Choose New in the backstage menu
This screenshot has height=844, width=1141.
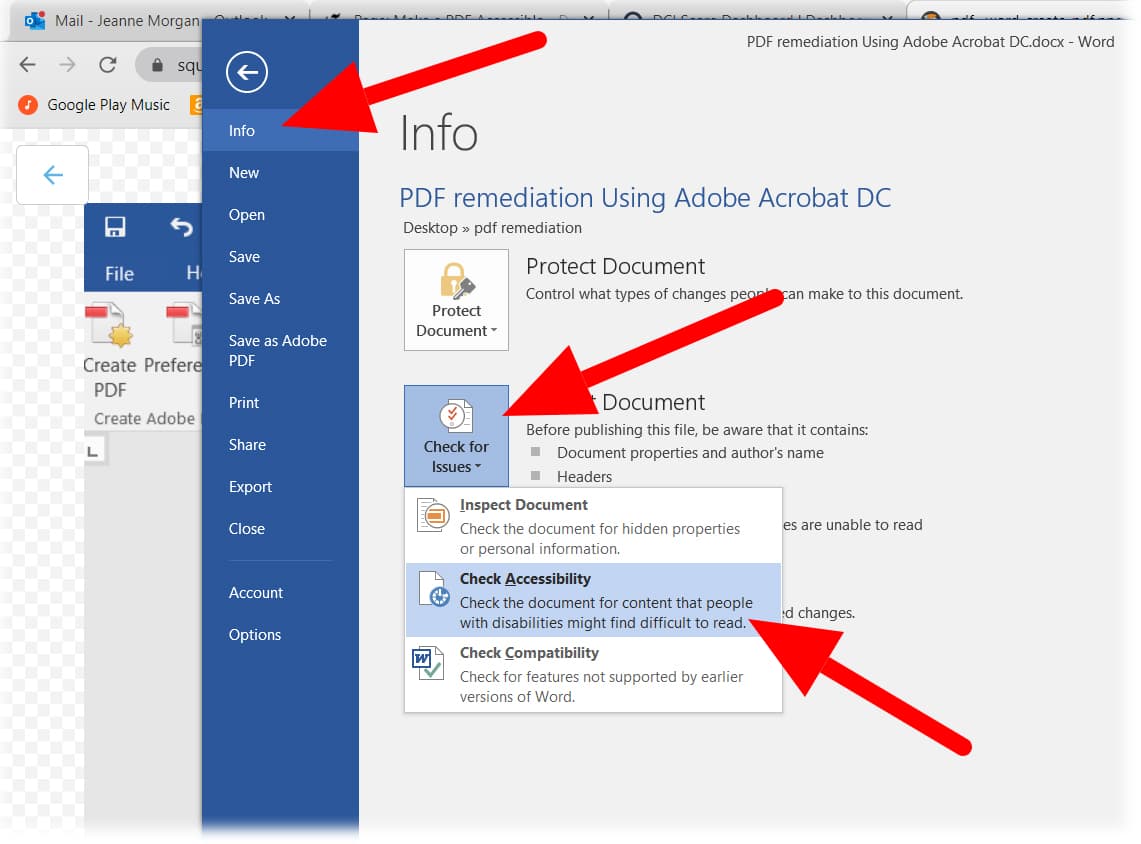pyautogui.click(x=280, y=173)
